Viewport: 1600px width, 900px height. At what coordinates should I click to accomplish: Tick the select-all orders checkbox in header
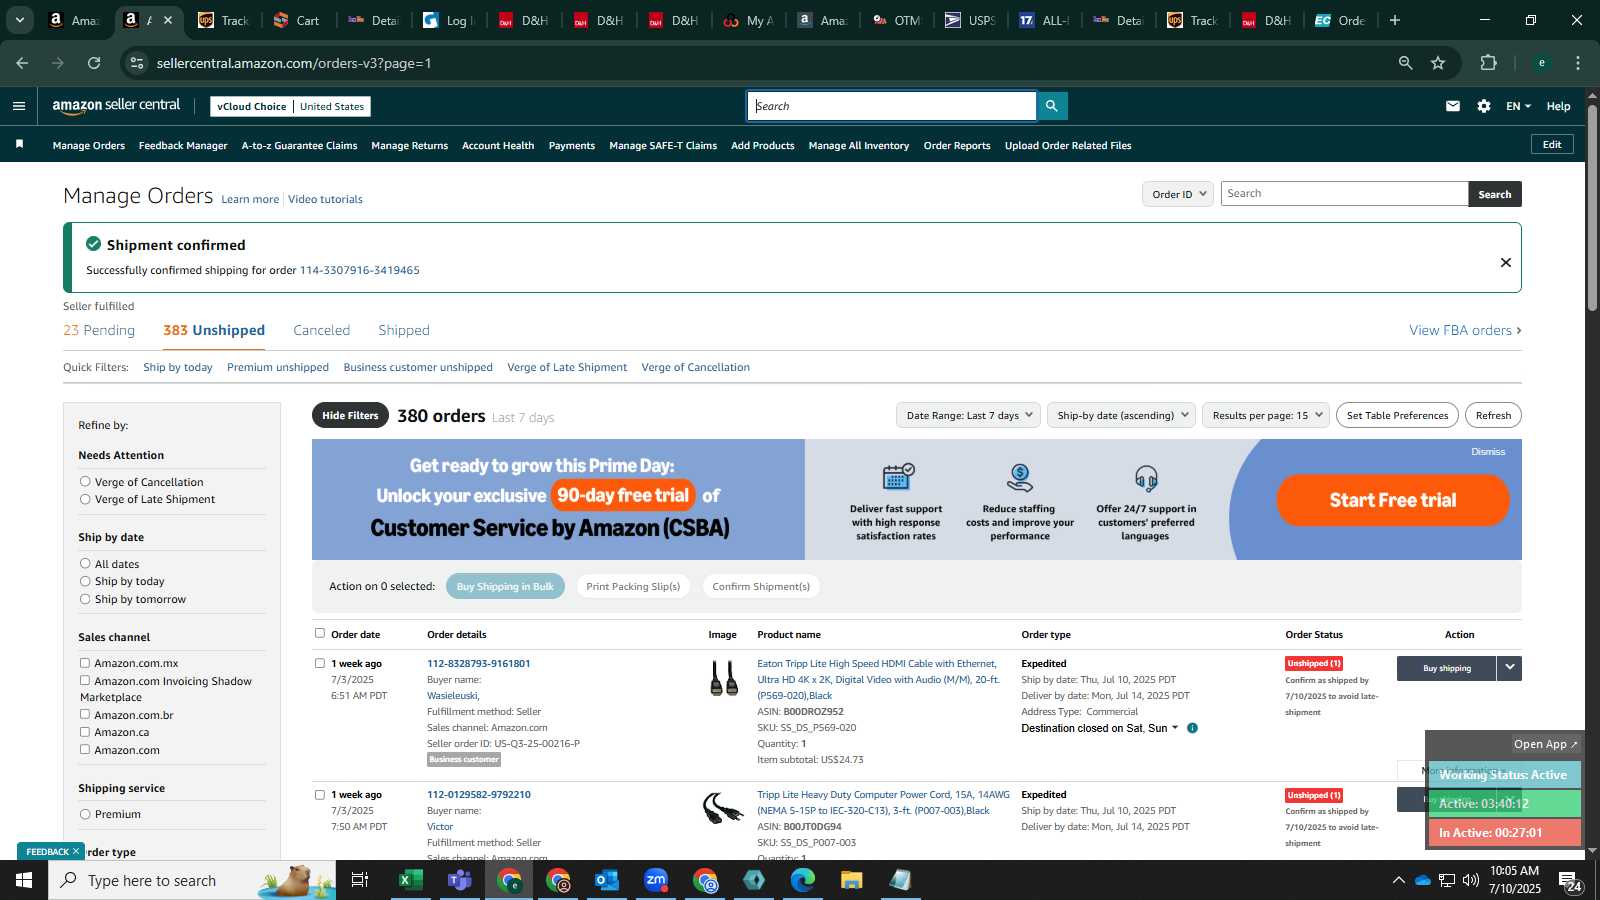tap(320, 633)
